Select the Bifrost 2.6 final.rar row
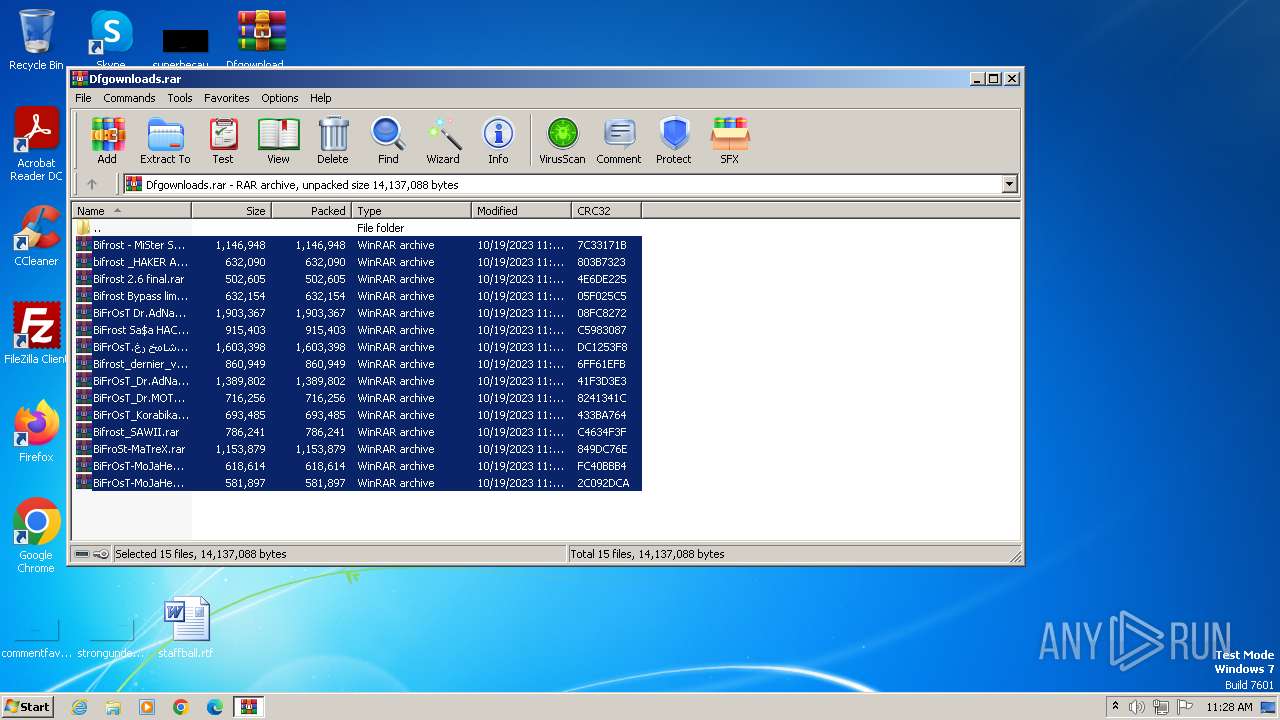 [x=357, y=279]
